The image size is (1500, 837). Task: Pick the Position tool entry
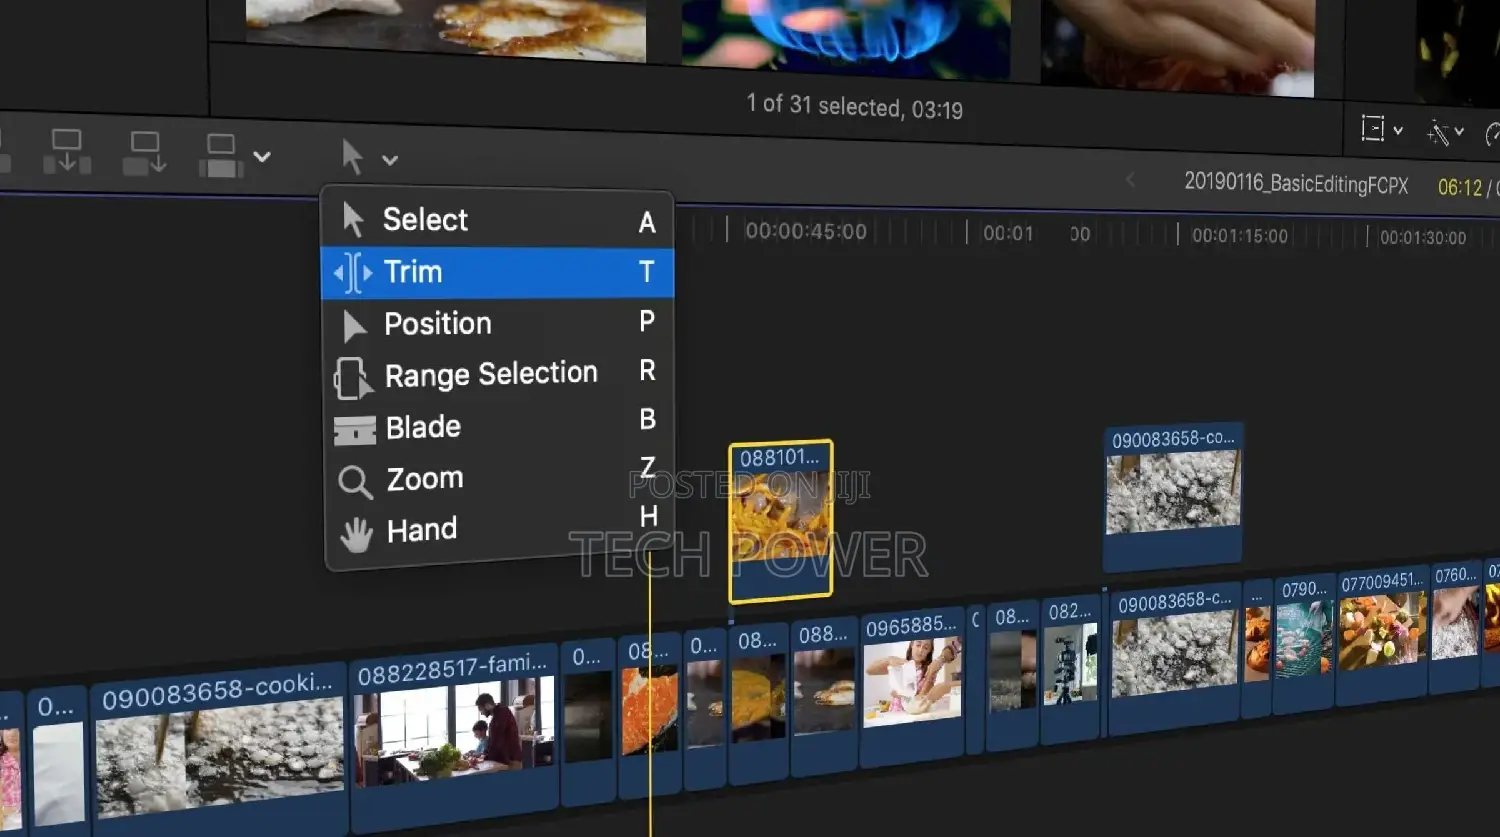click(x=498, y=323)
